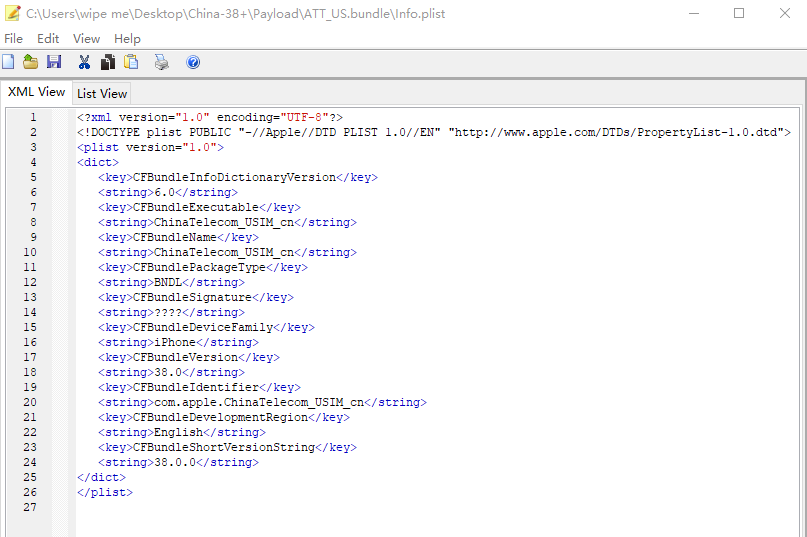Click the CFBundleSignature key line
This screenshot has height=537, width=807.
196,297
